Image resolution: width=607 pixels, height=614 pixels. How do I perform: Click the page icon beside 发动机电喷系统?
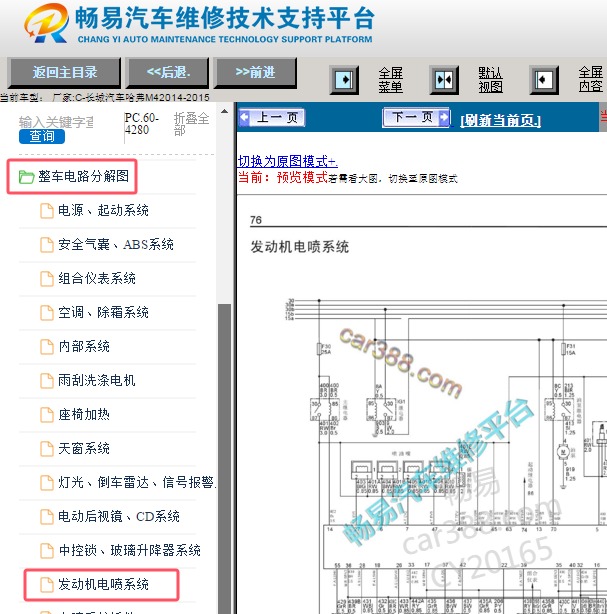click(x=47, y=585)
